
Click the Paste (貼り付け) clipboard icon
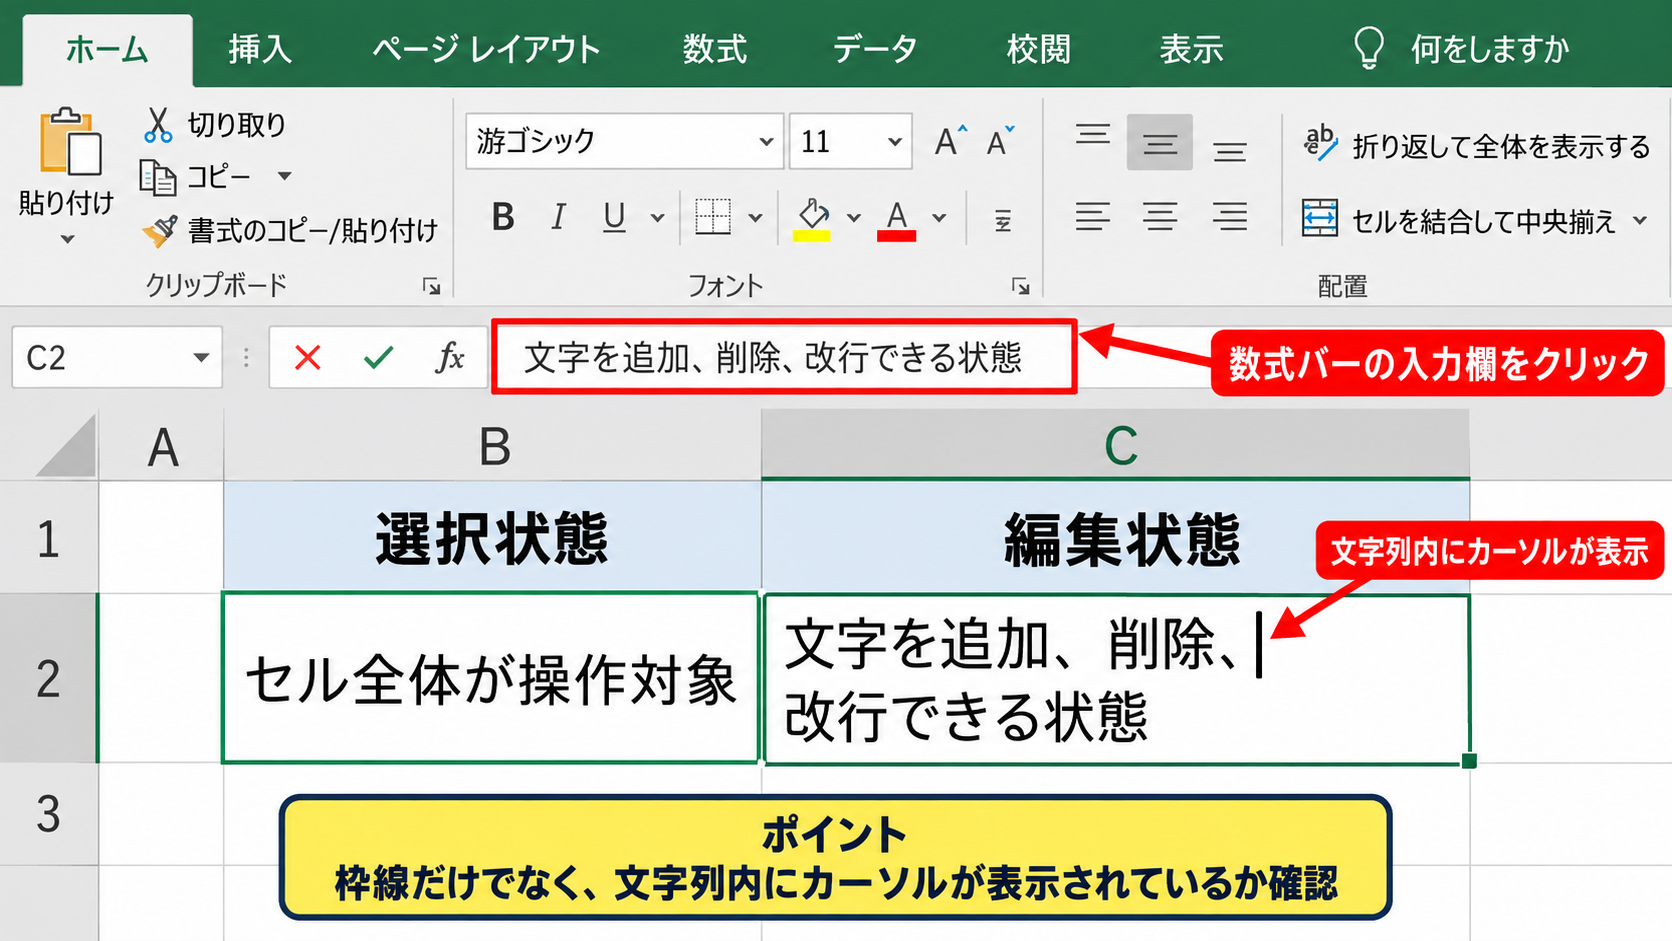[70, 142]
